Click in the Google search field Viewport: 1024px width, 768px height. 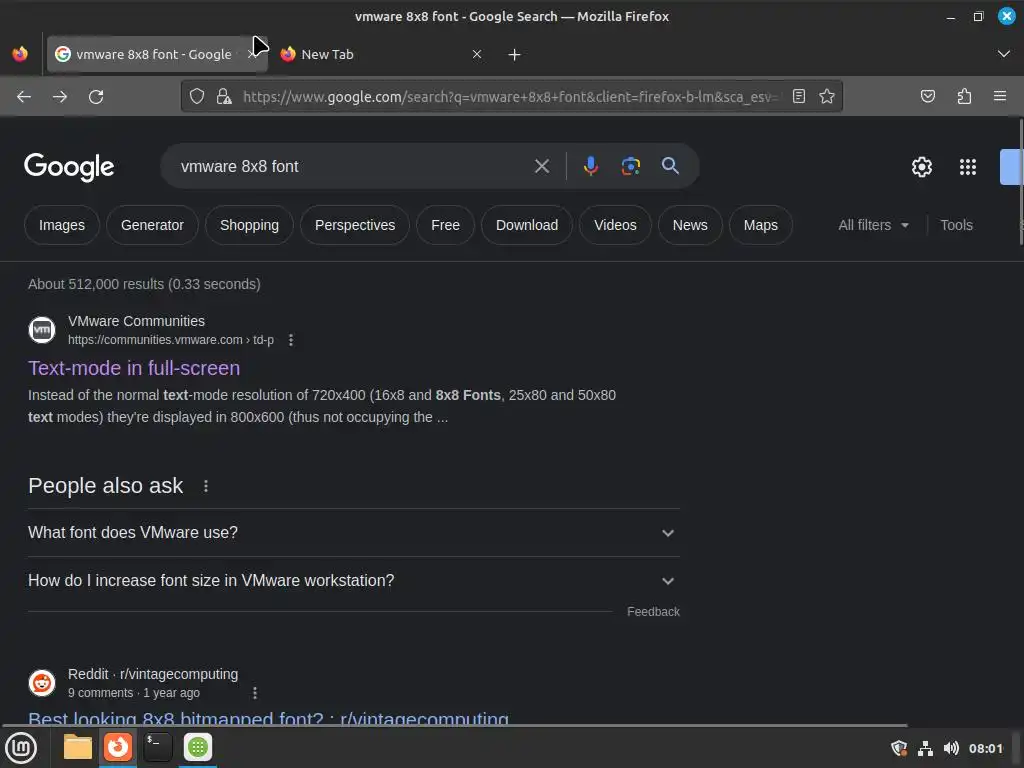(x=351, y=167)
